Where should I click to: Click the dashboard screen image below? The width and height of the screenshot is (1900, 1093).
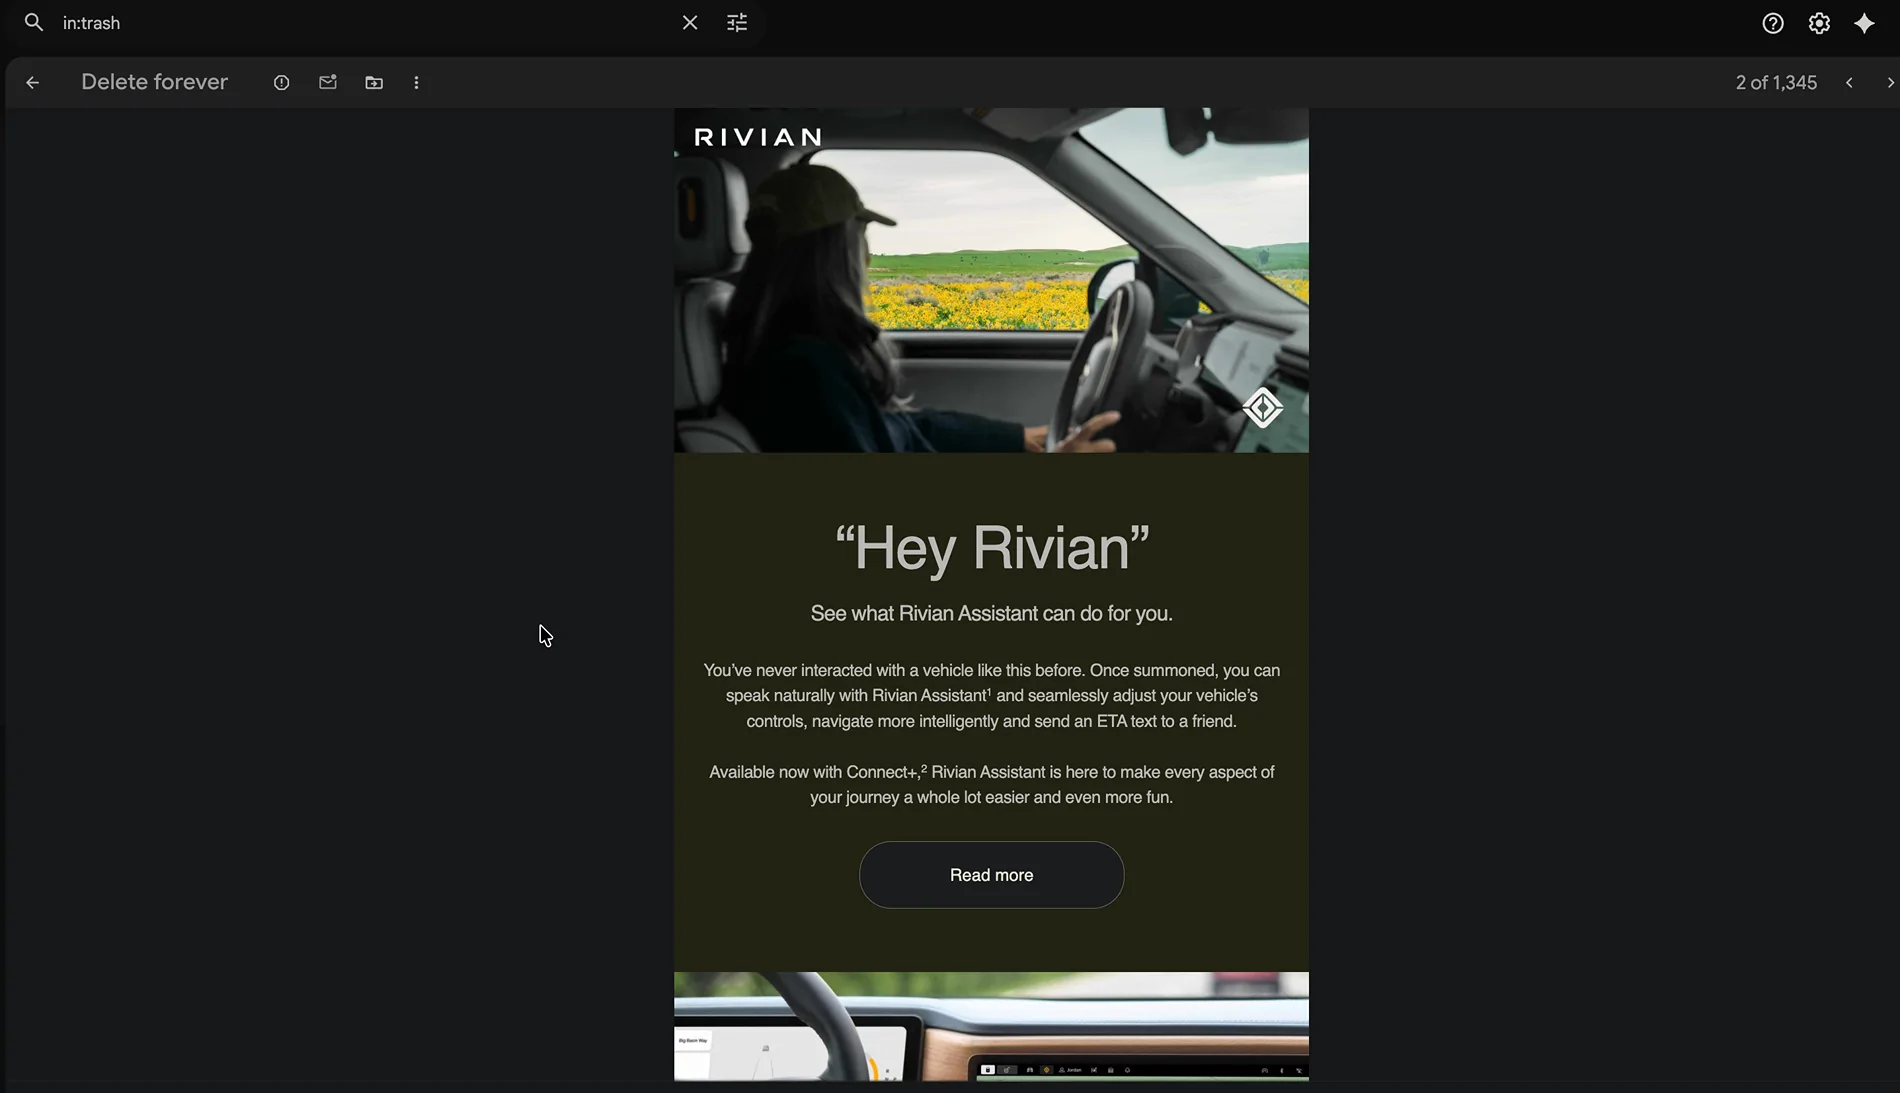(x=991, y=1026)
